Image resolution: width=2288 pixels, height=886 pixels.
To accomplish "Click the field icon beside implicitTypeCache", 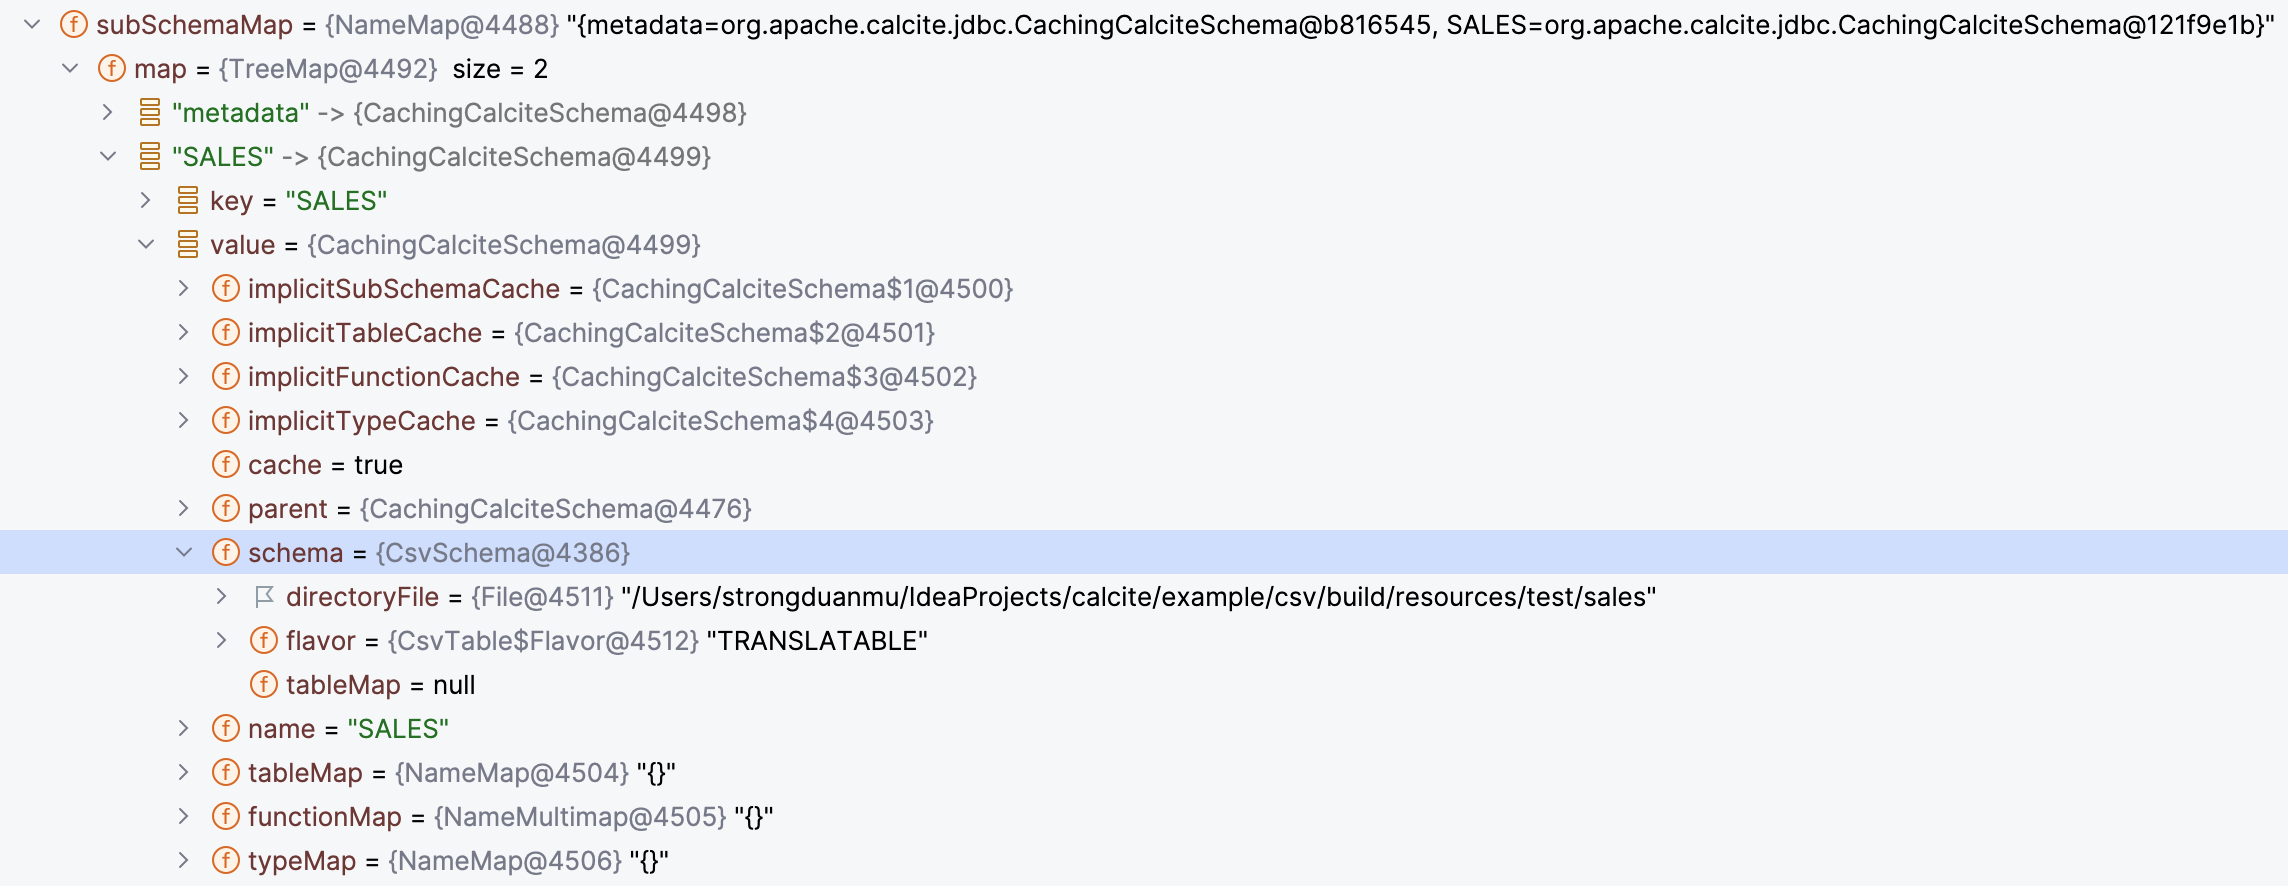I will (226, 421).
